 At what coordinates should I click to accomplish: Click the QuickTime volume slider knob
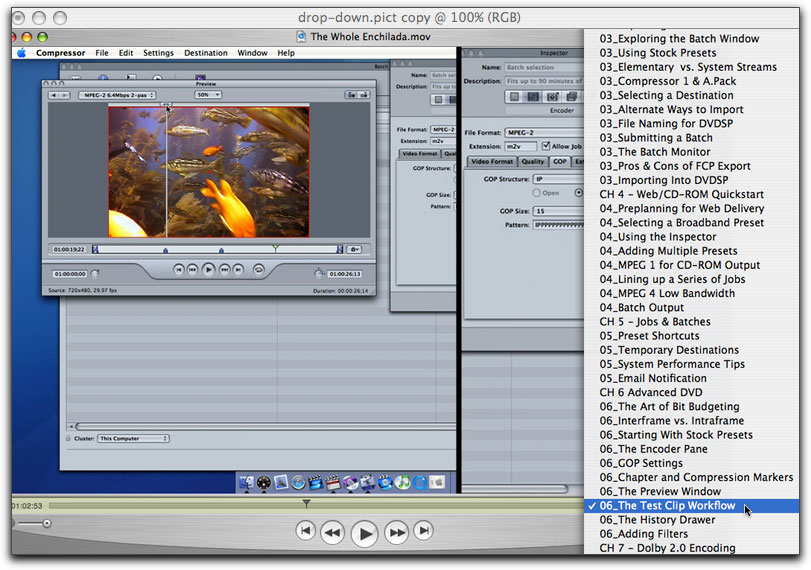click(x=47, y=523)
